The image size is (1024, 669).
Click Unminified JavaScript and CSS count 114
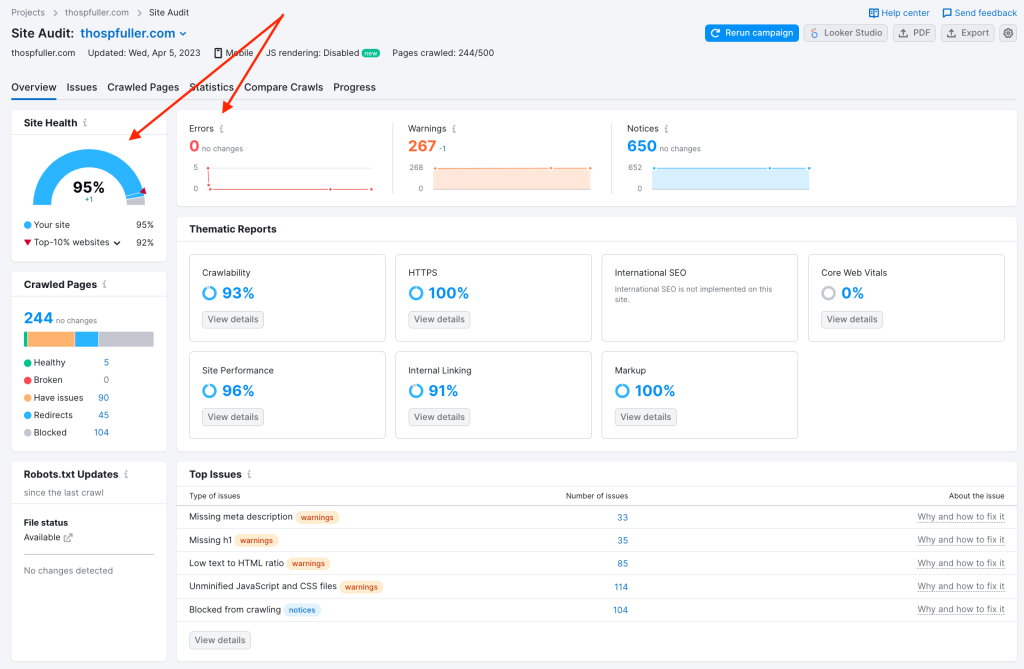pos(621,587)
